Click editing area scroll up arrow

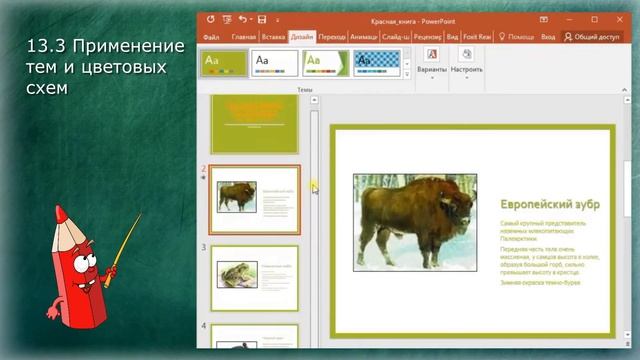click(x=627, y=100)
